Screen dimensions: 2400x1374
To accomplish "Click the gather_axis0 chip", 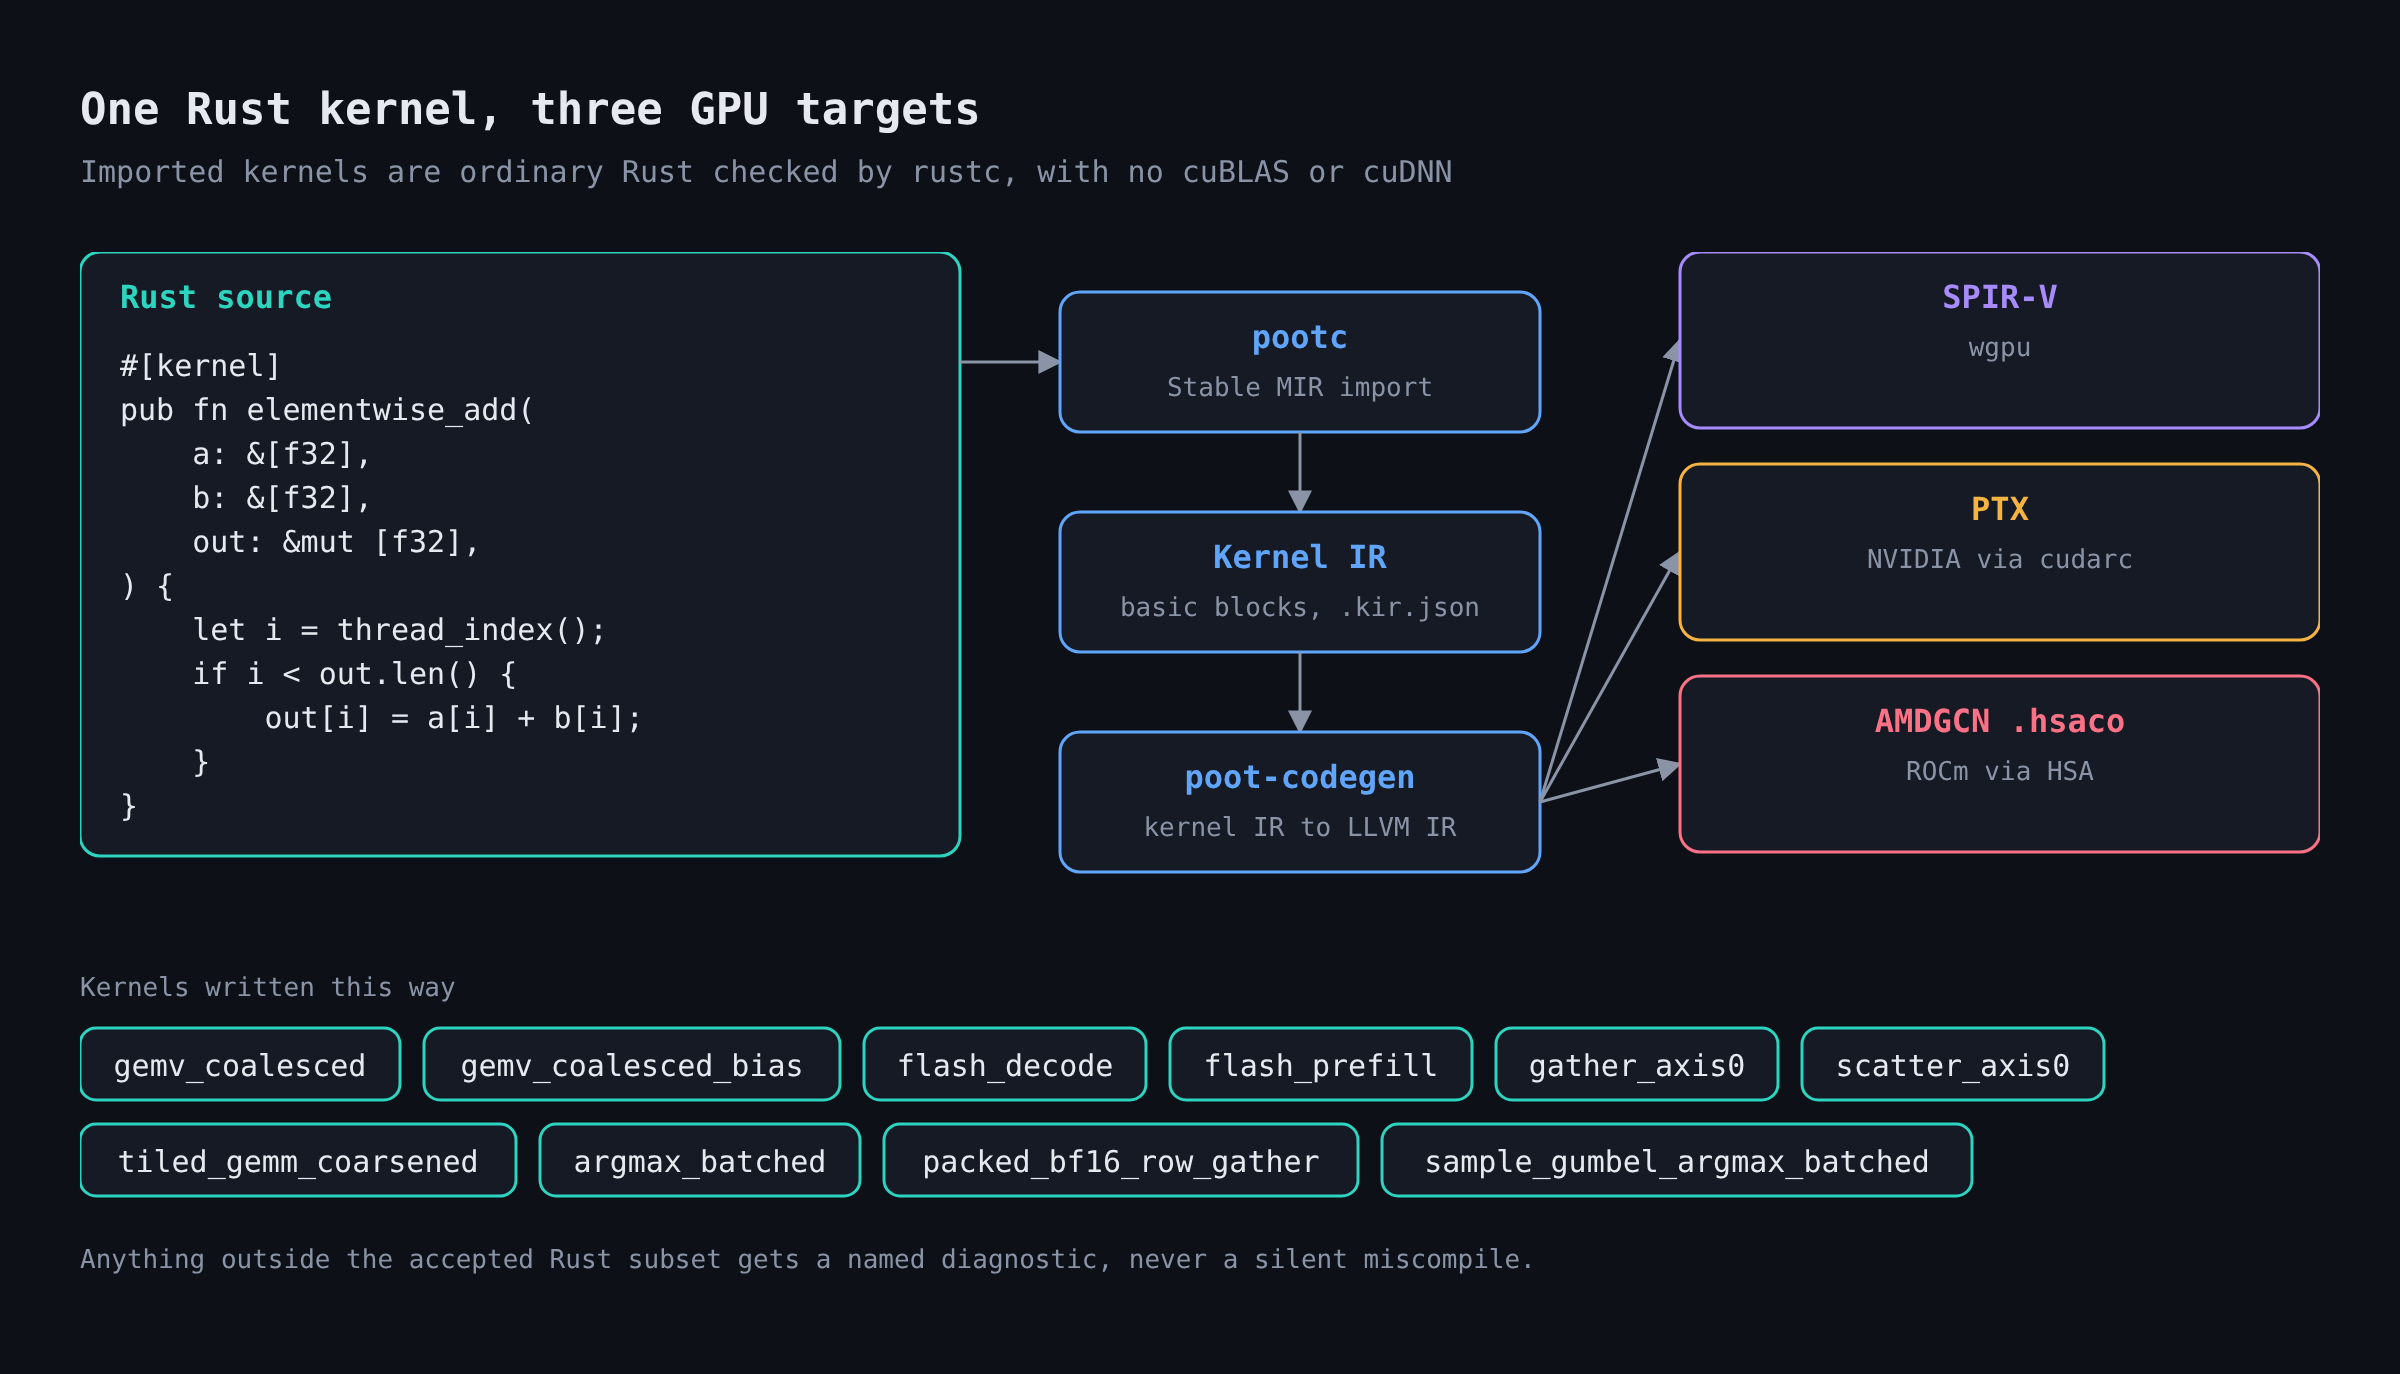I will pos(1637,1064).
